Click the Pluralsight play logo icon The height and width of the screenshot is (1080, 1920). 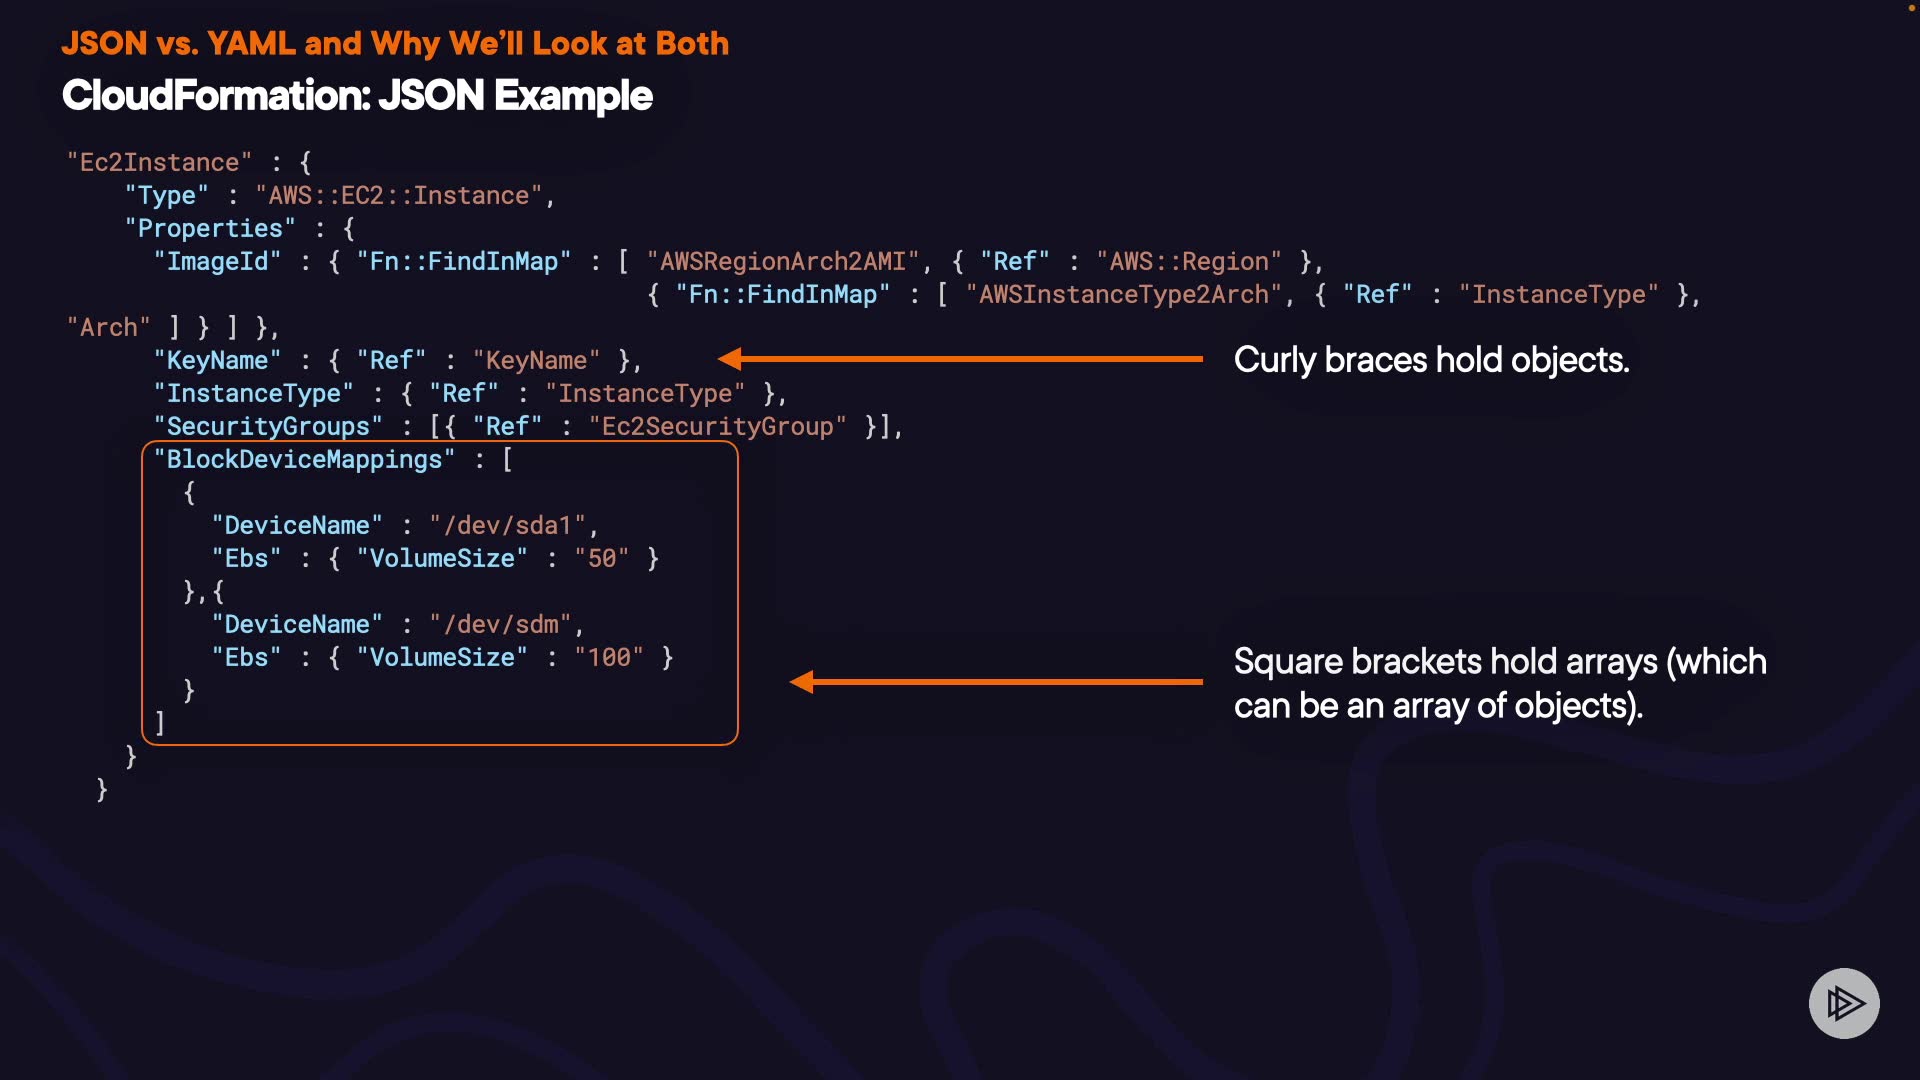tap(1843, 1003)
